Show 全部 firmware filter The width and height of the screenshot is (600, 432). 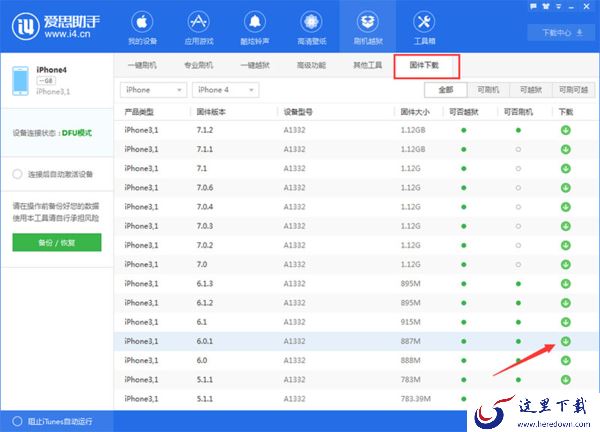tap(446, 90)
